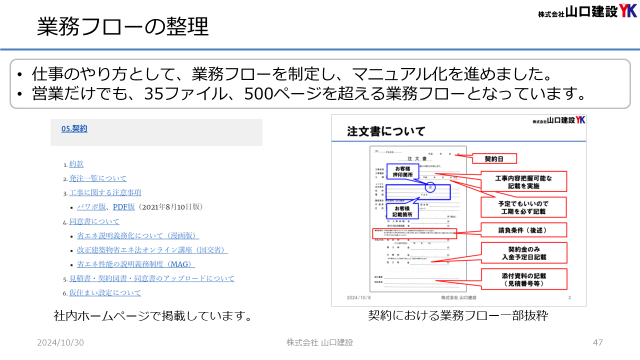The height and width of the screenshot is (360, 640).
Task: Open 見積書・契約図書・同意書のアップロードについて link
Action: coord(152,278)
